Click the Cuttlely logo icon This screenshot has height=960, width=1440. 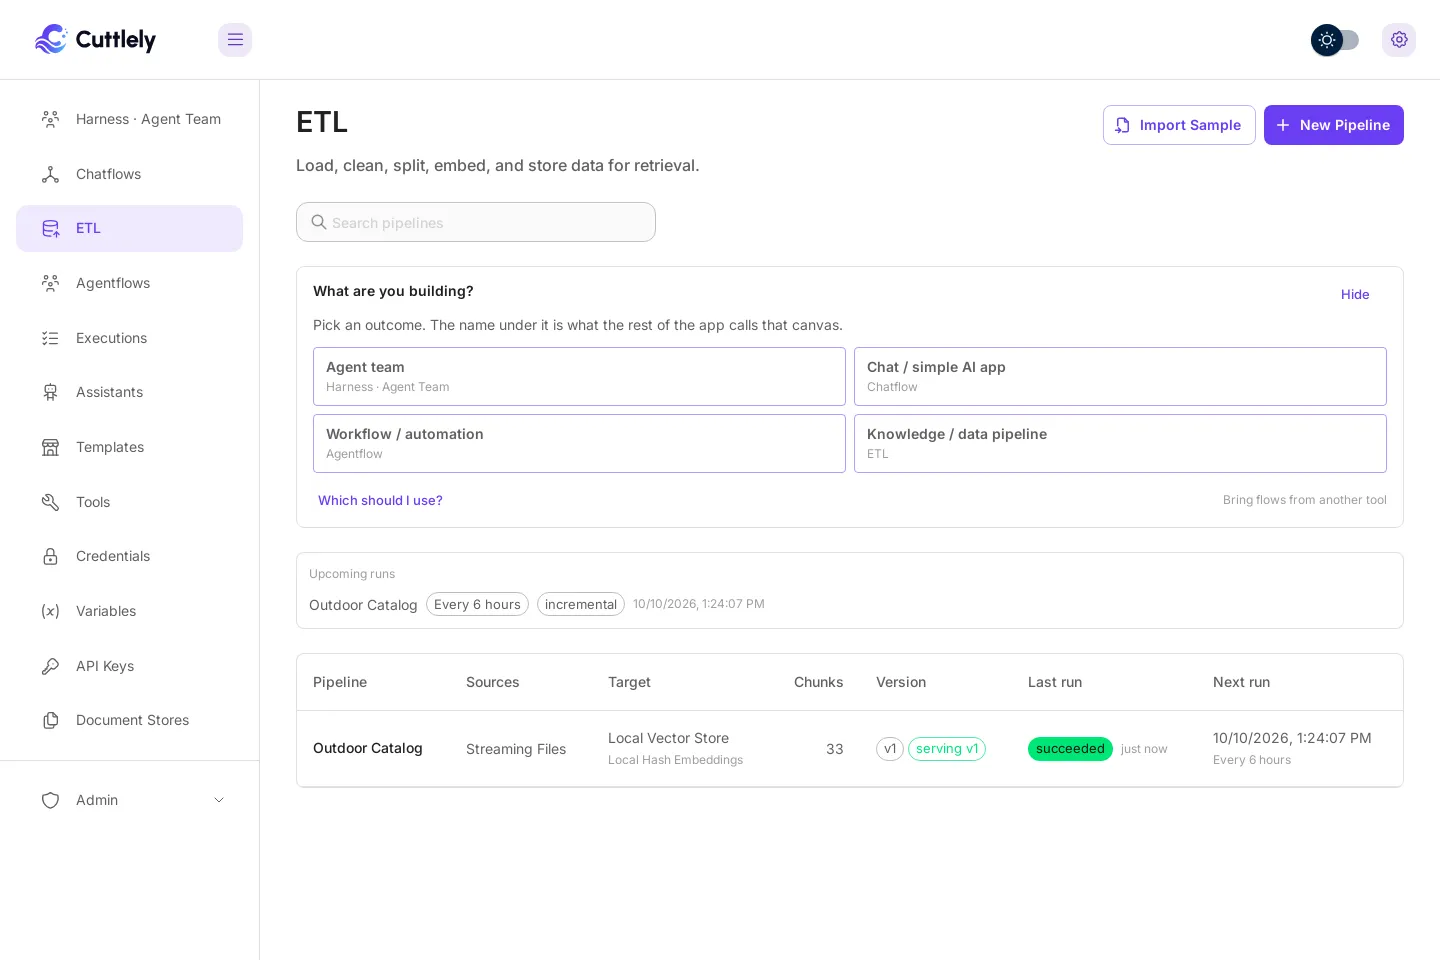pyautogui.click(x=51, y=39)
